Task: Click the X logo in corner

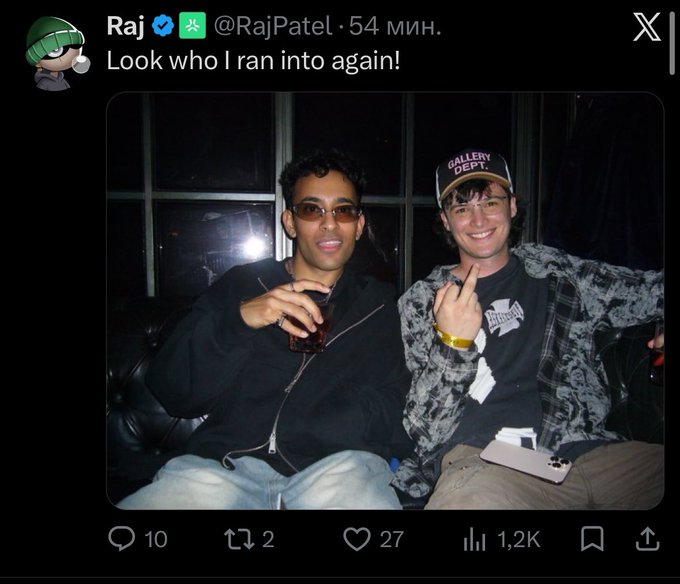Action: coord(647,27)
